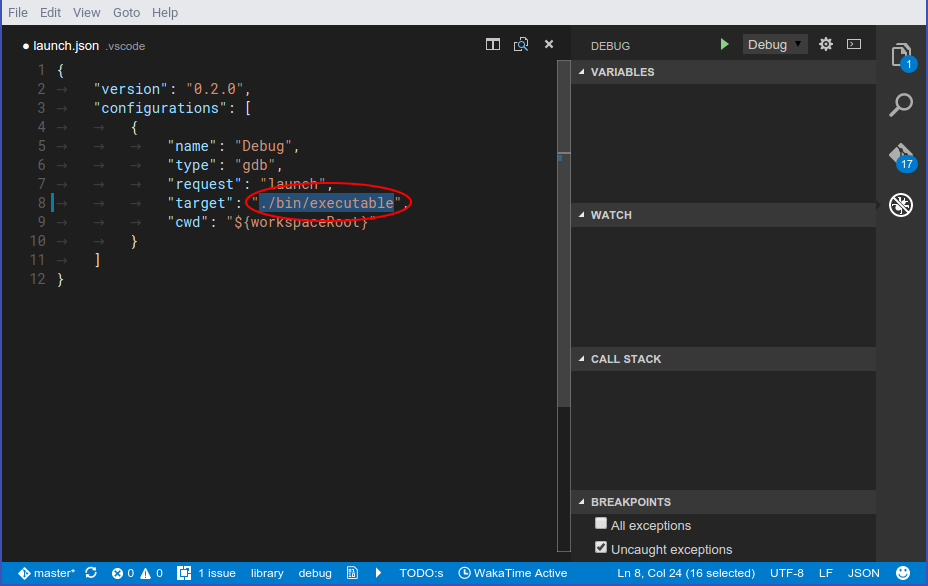Open the debug console with the terminal icon

(x=853, y=44)
